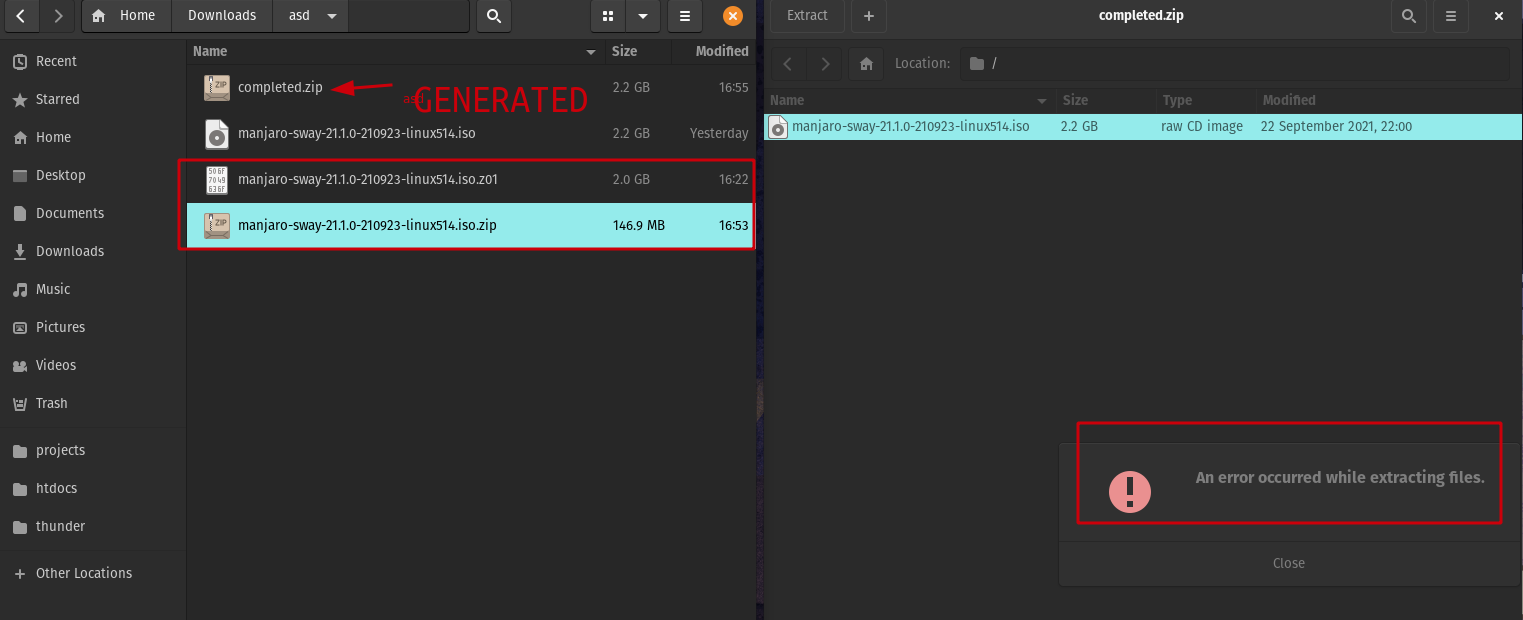Select the .iso entry inside archive
1523x620 pixels.
(x=1144, y=126)
